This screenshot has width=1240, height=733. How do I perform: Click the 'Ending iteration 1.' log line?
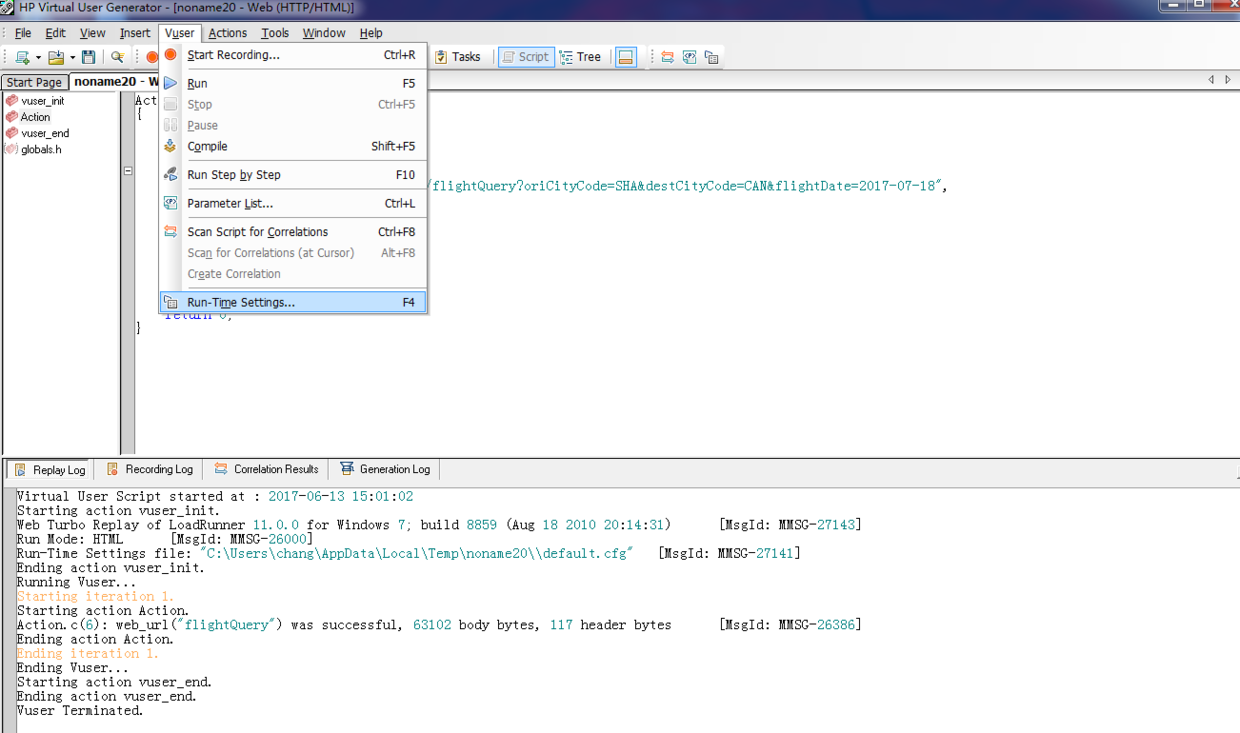(x=88, y=653)
